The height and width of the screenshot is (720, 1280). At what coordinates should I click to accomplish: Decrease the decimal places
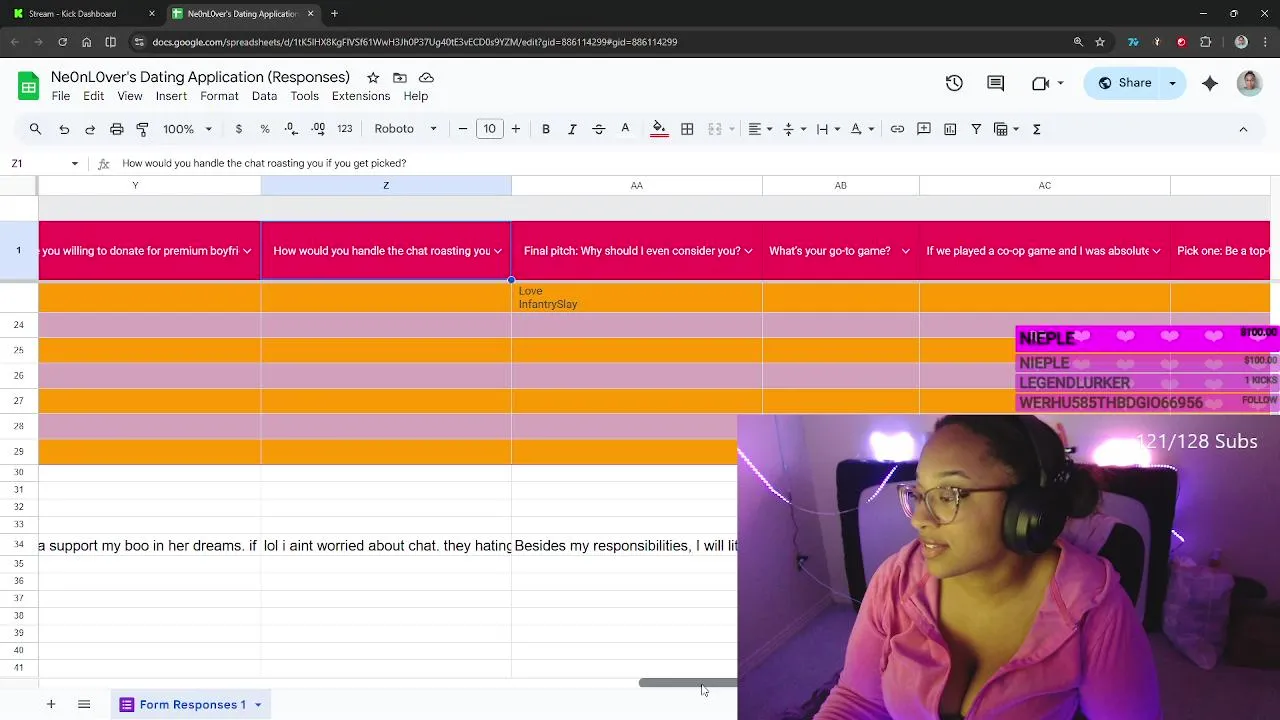pyautogui.click(x=291, y=129)
